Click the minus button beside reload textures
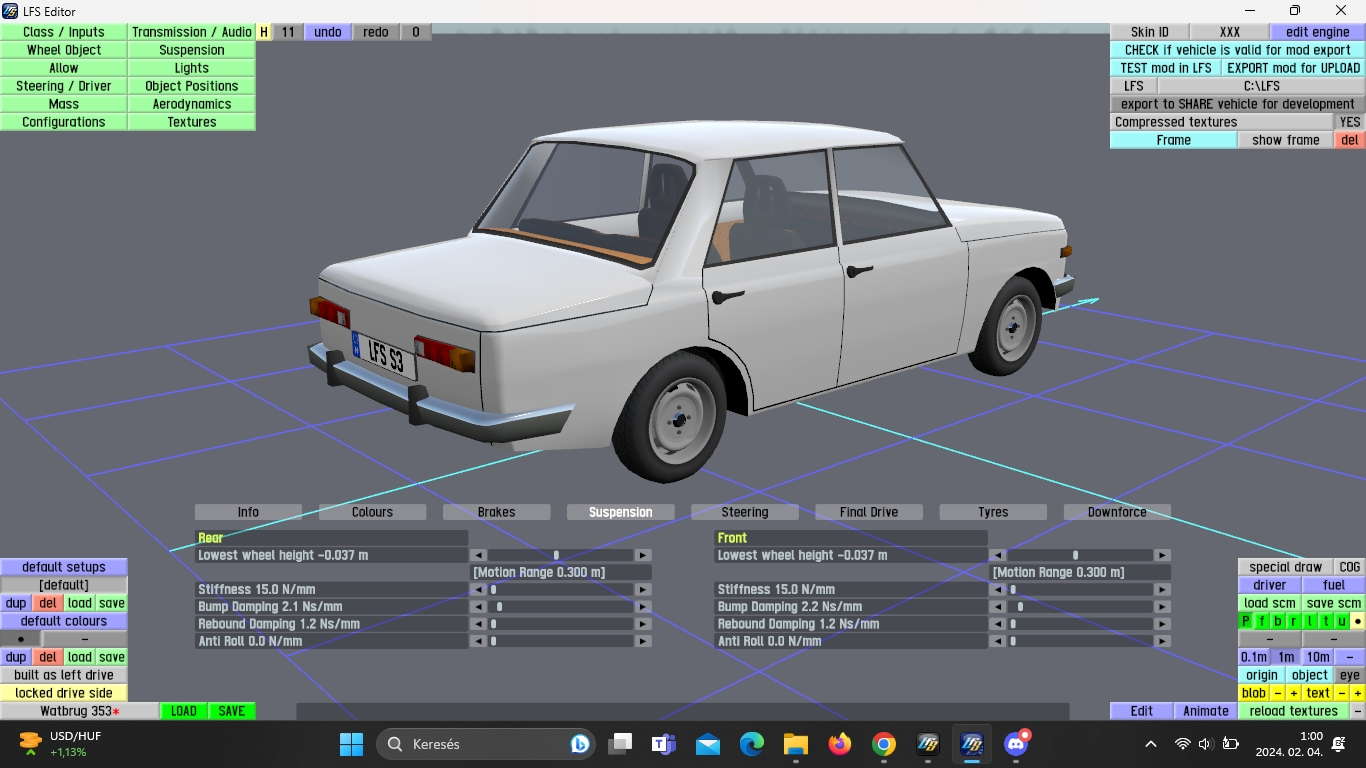Viewport: 1366px width, 768px height. tap(1358, 711)
